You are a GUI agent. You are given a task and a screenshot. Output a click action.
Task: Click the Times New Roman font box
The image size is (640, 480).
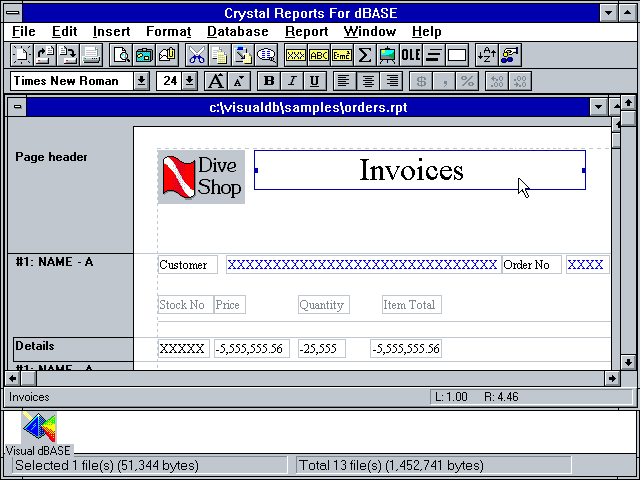pyautogui.click(x=72, y=81)
